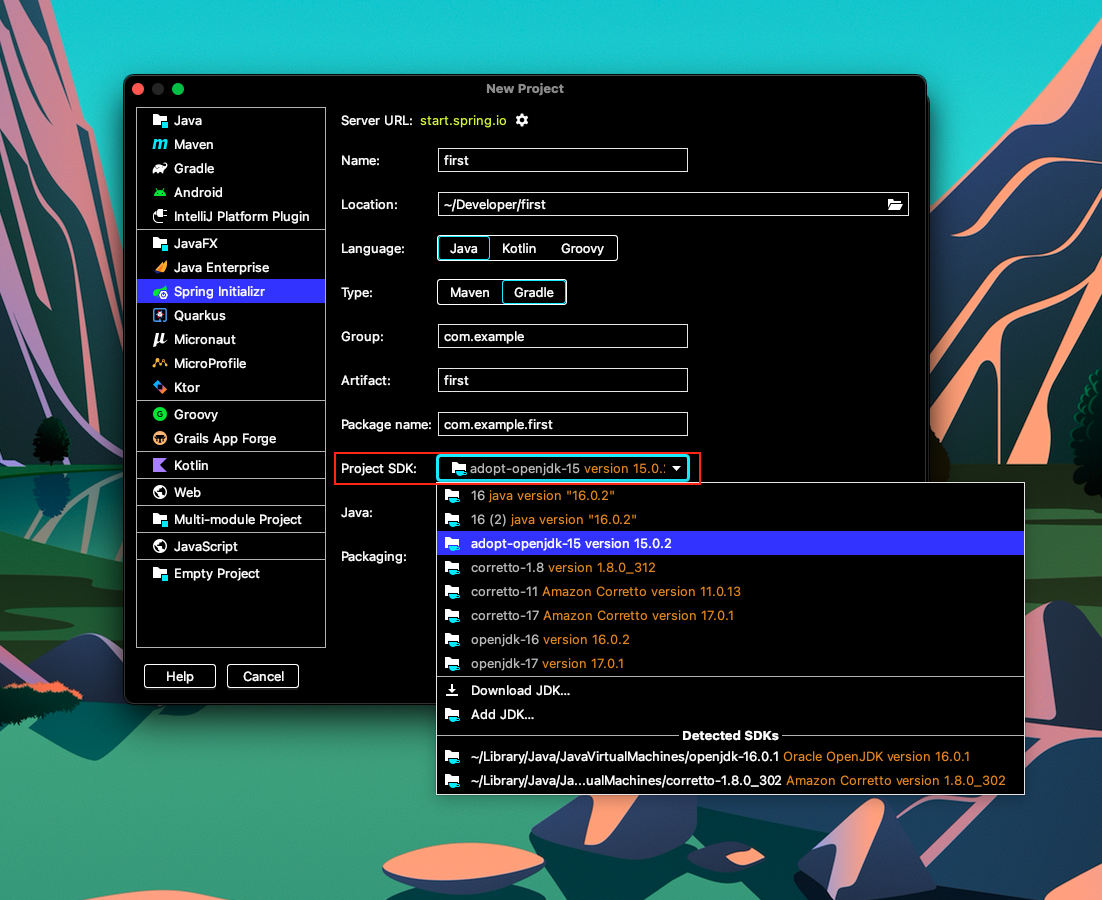Select Micronaut in the generators list
The height and width of the screenshot is (900, 1102).
click(231, 339)
